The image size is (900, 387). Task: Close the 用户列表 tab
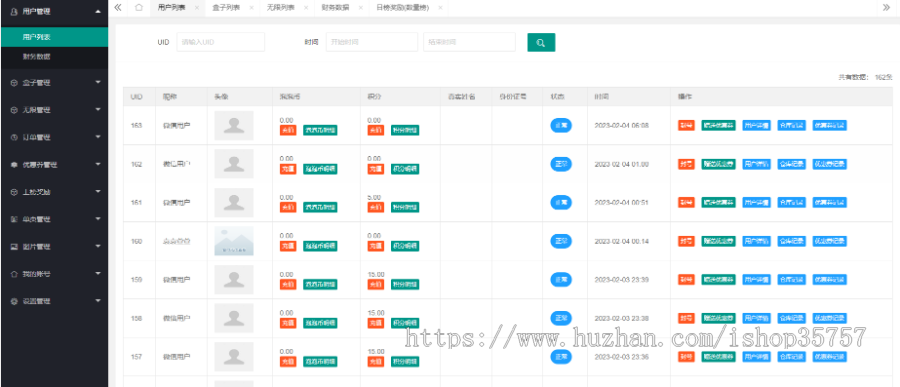pos(197,7)
